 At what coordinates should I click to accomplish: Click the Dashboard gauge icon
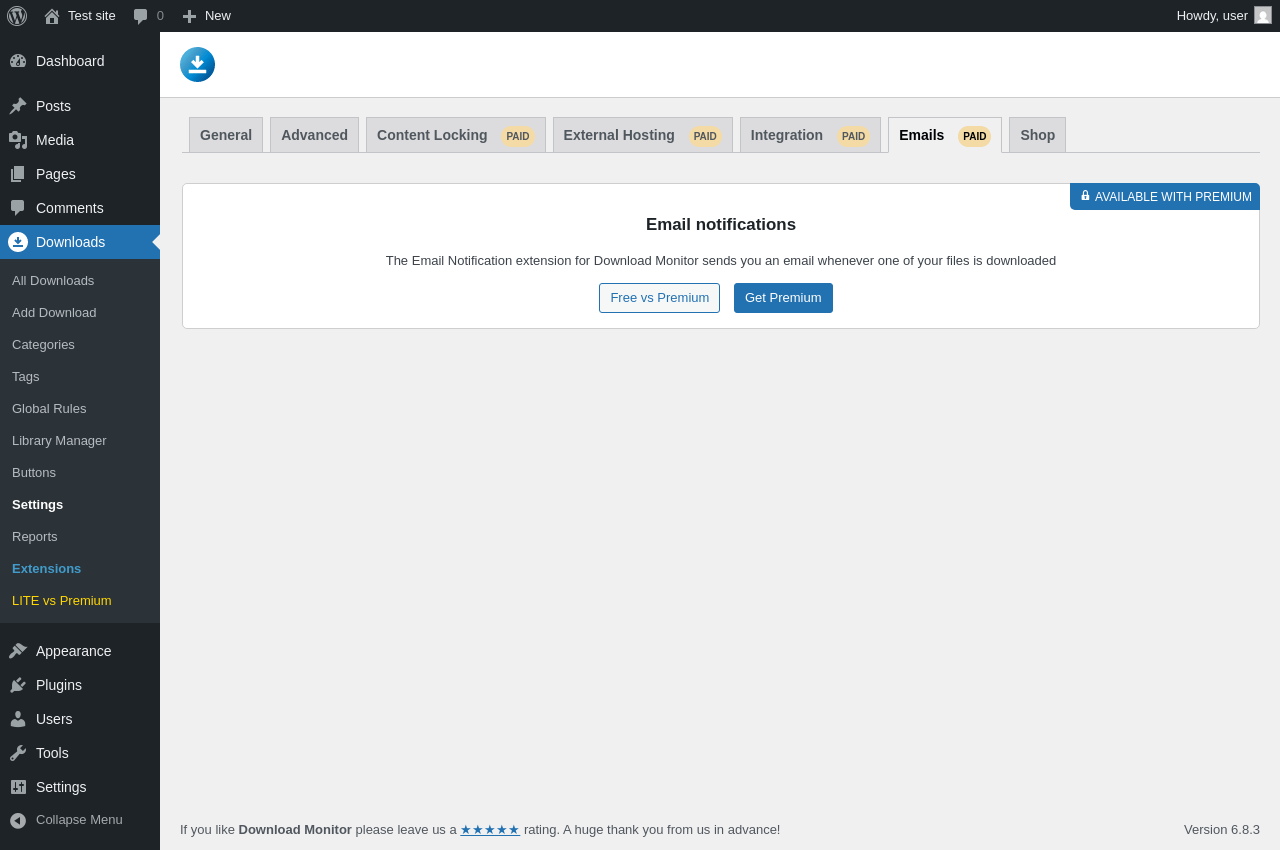18,61
